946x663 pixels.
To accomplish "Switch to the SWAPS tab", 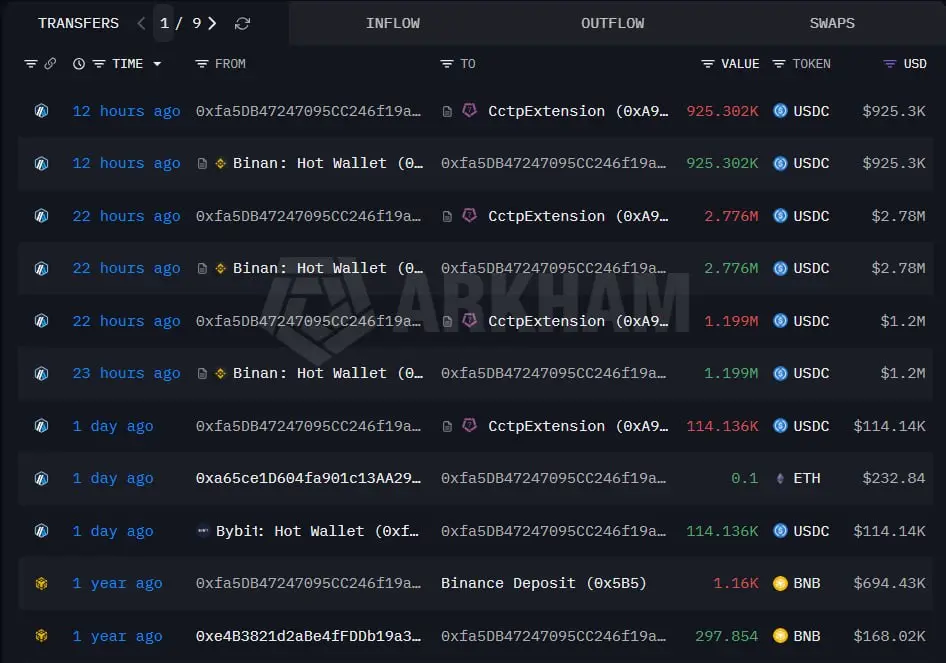I will tap(832, 23).
